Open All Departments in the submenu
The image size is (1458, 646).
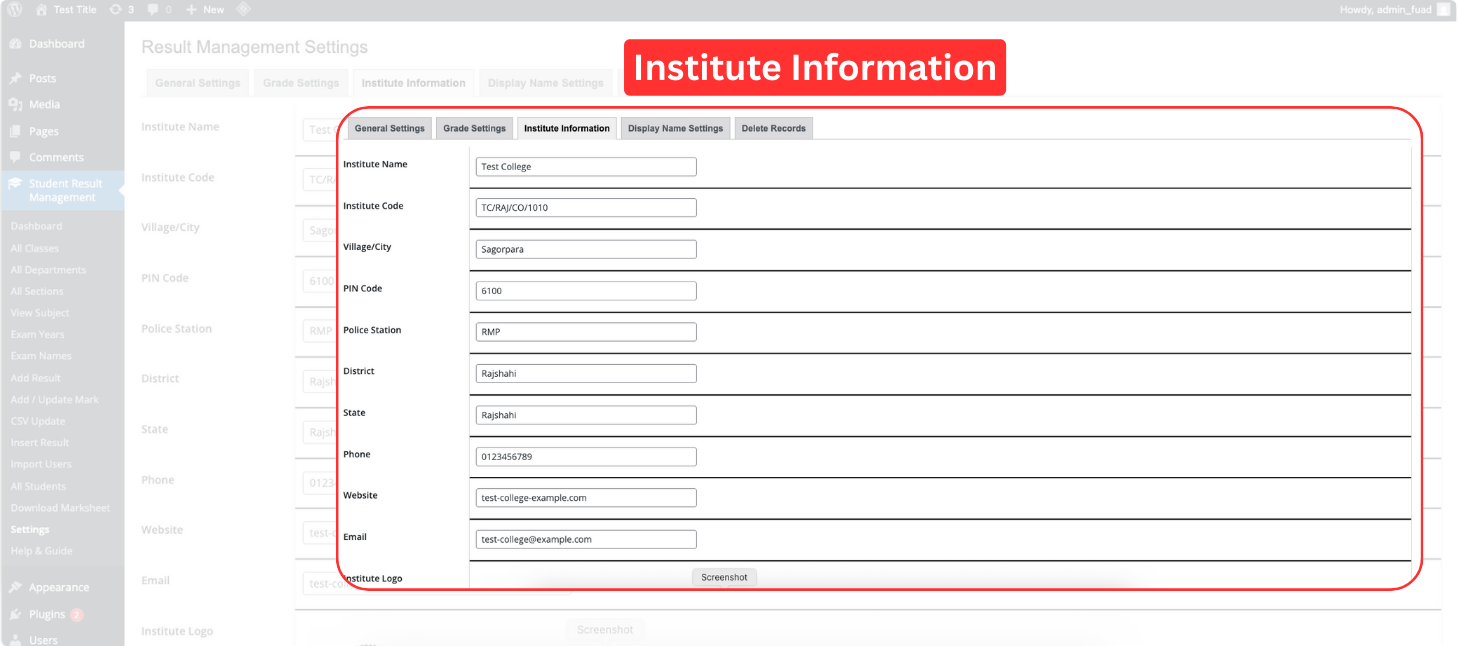click(48, 270)
